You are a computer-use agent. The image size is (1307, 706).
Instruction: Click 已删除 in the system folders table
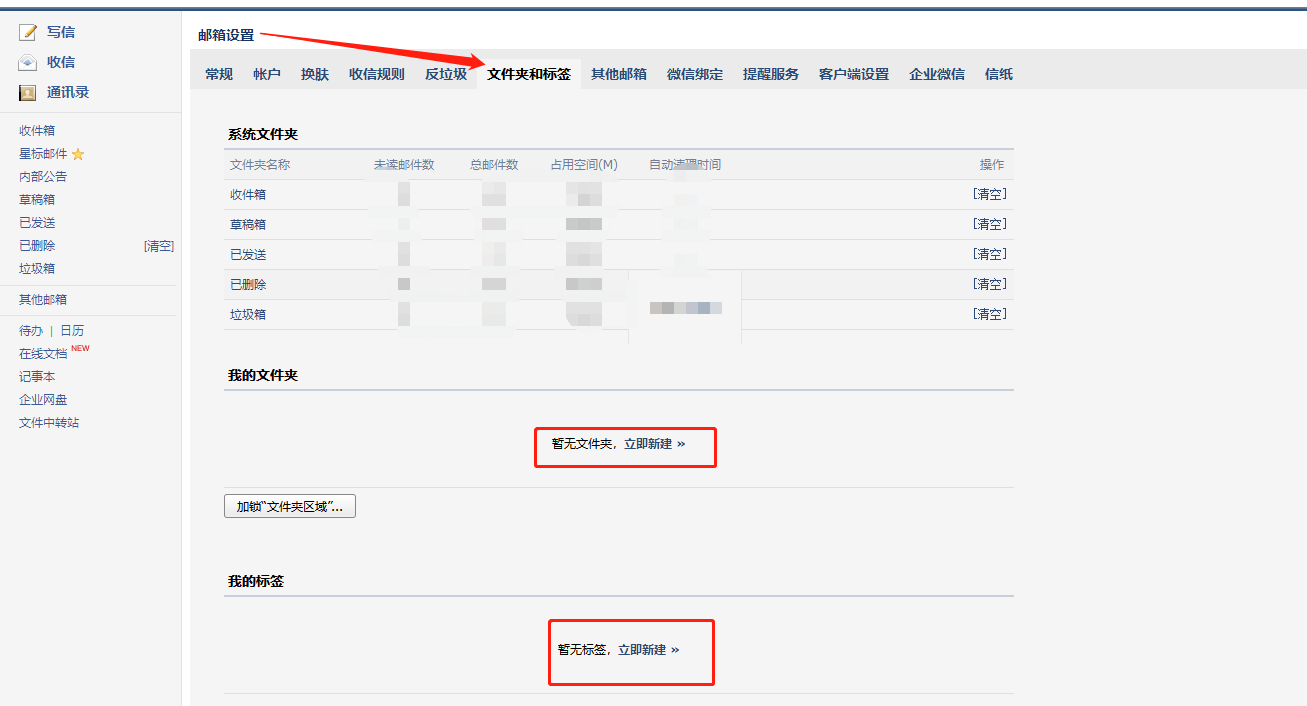tap(248, 285)
